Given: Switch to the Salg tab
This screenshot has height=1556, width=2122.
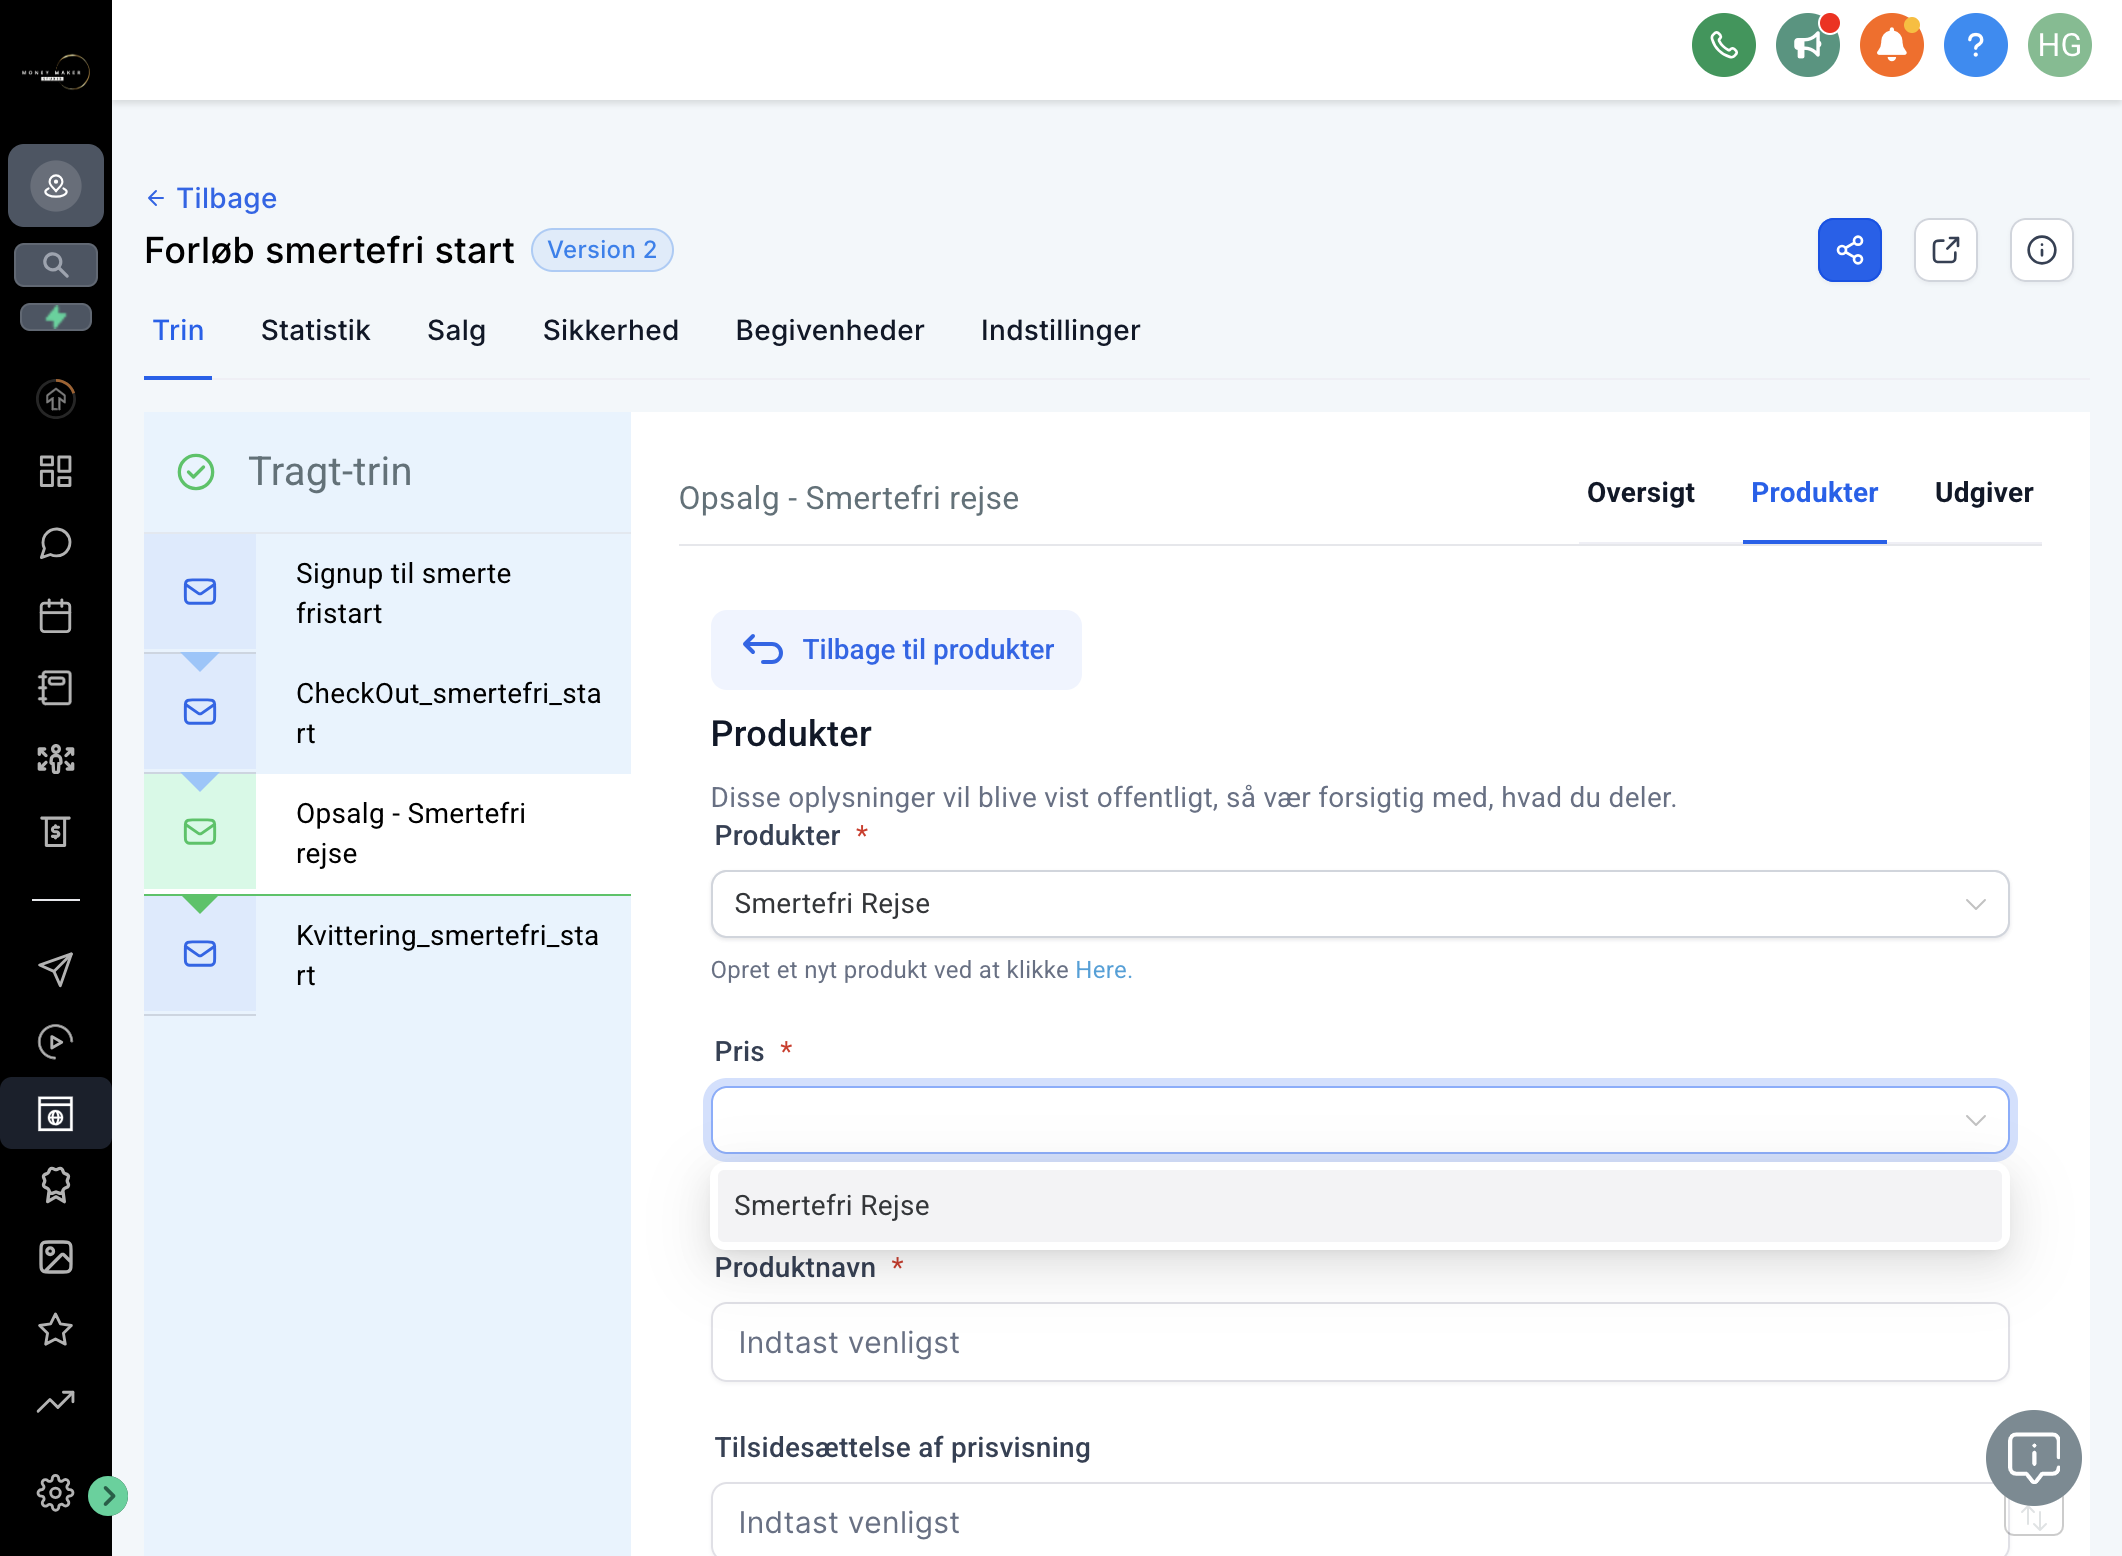Looking at the screenshot, I should point(456,330).
